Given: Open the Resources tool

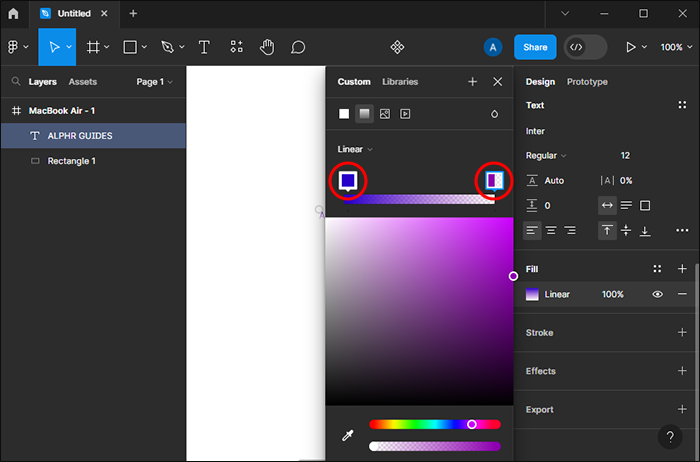Looking at the screenshot, I should coord(236,47).
